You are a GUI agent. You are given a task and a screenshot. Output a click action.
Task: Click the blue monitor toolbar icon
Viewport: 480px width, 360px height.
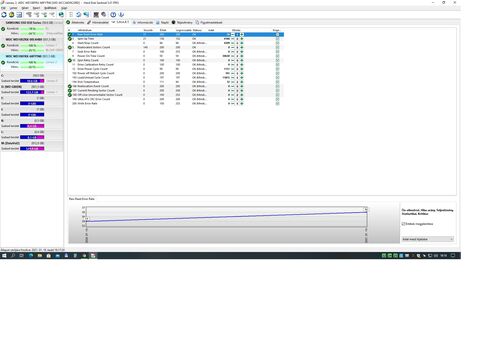pos(86,15)
